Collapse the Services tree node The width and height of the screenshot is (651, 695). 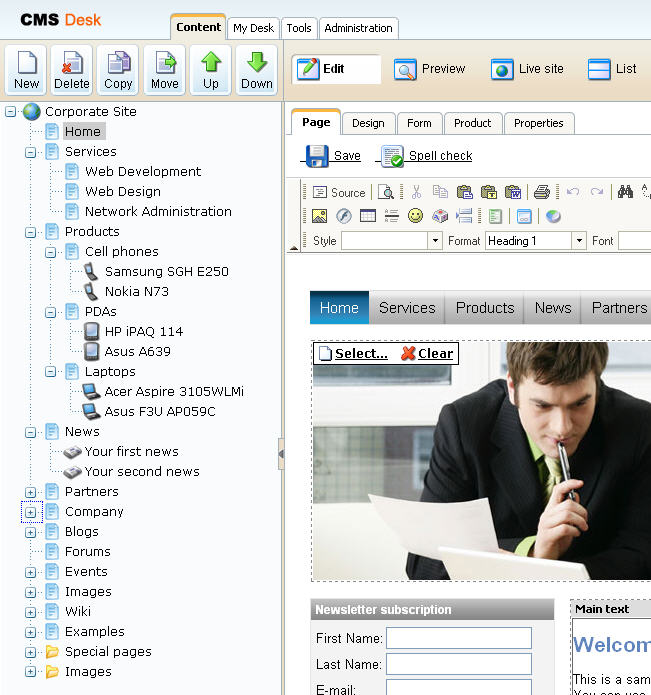coord(30,152)
